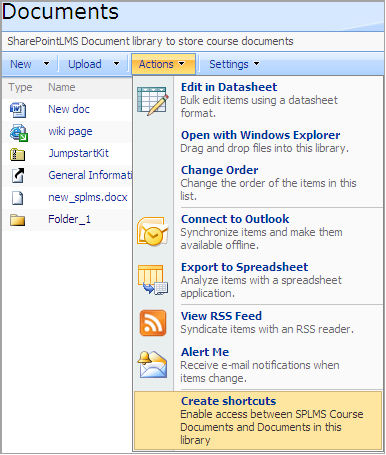Screen dimensions: 386x455
Task: Open the General Information shortcut link
Action: pos(90,175)
